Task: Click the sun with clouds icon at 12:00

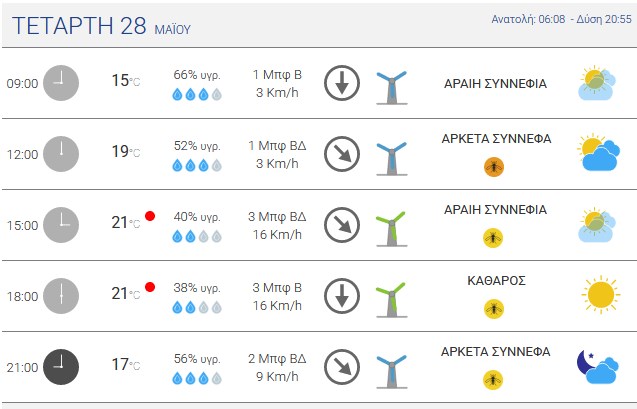Action: tap(598, 152)
